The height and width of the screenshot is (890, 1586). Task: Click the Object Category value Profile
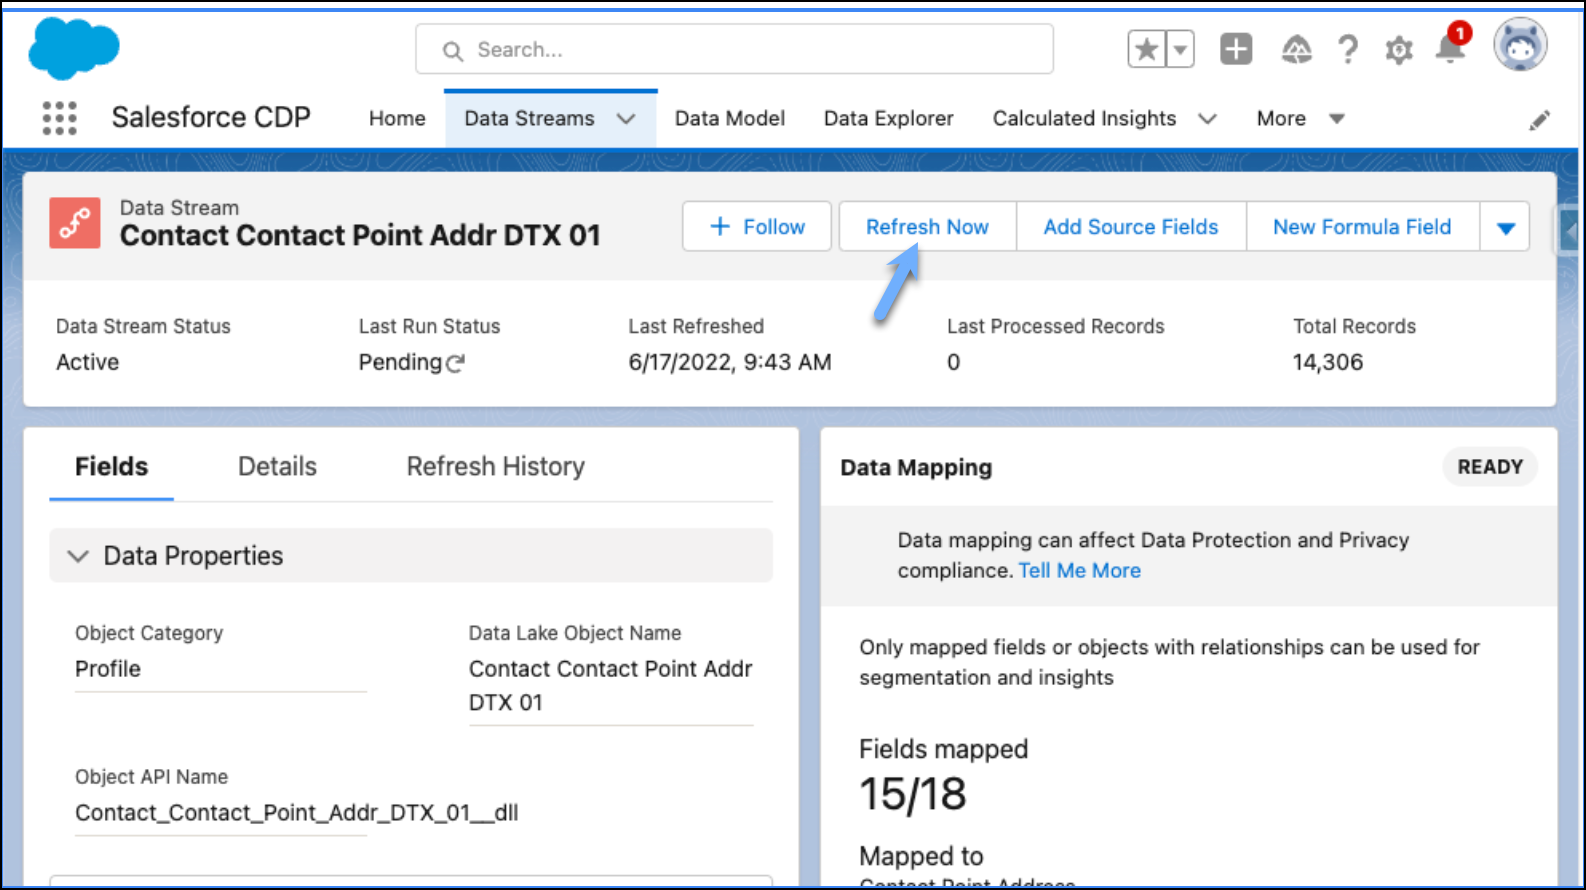click(108, 669)
